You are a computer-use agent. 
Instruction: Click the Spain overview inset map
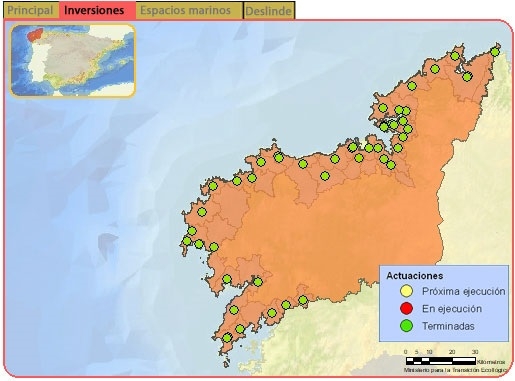73,61
